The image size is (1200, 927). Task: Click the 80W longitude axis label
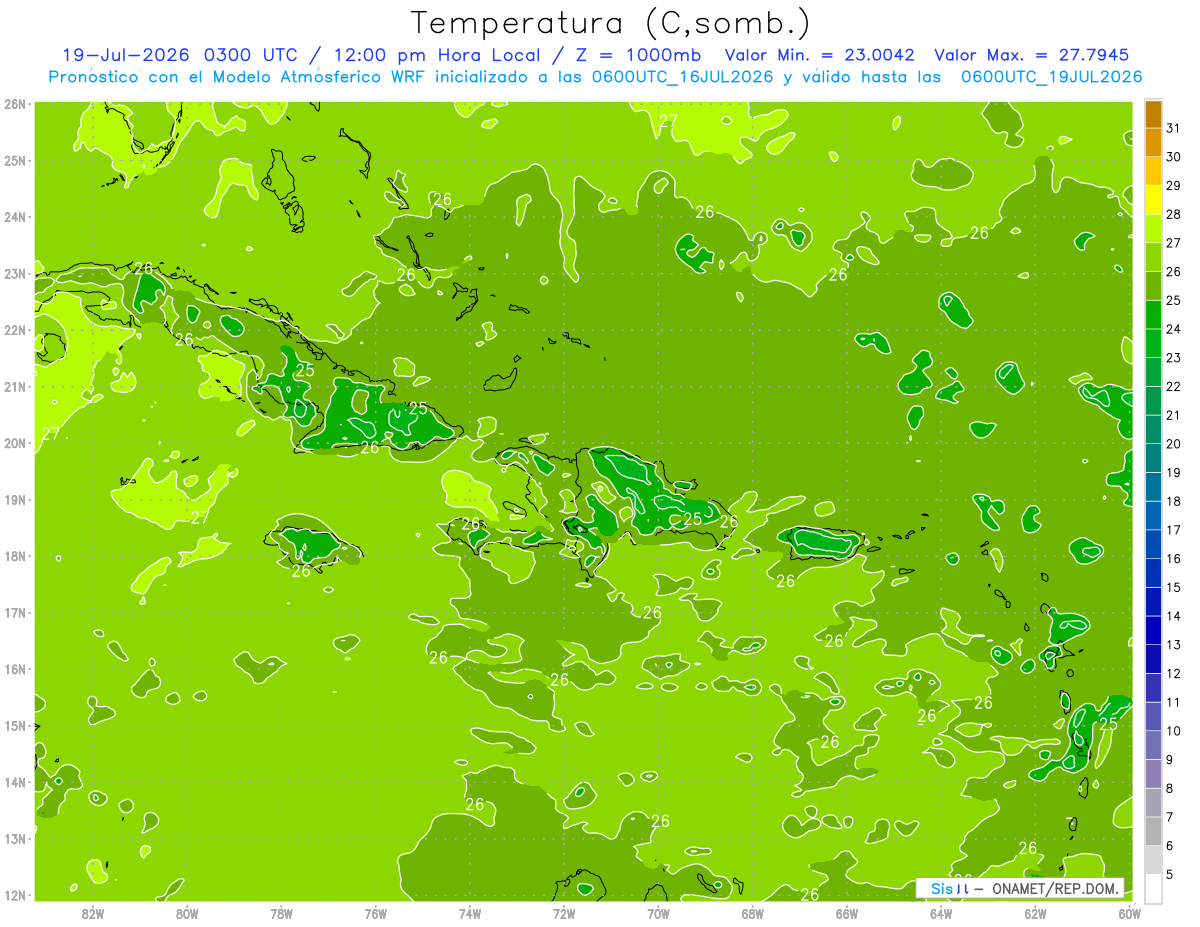187,913
